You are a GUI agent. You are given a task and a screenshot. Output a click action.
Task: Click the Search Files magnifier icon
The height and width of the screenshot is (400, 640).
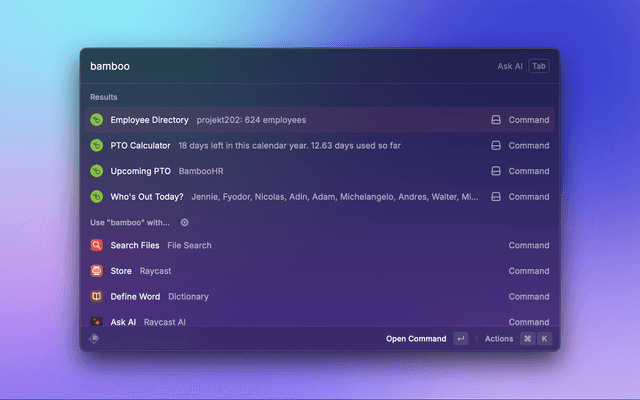tap(97, 246)
